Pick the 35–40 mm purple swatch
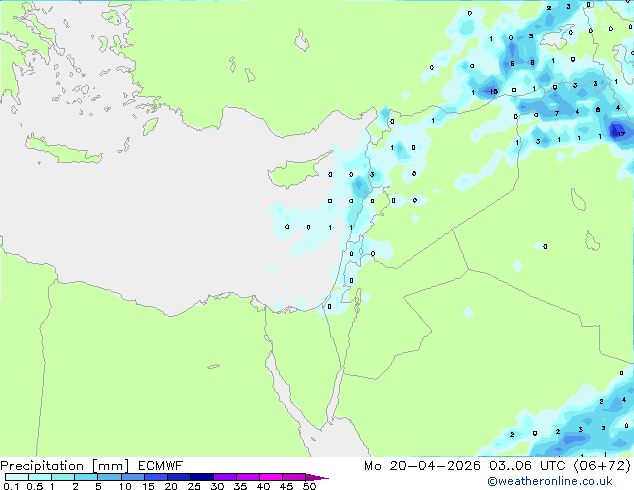This screenshot has height=490, width=634. 248,477
